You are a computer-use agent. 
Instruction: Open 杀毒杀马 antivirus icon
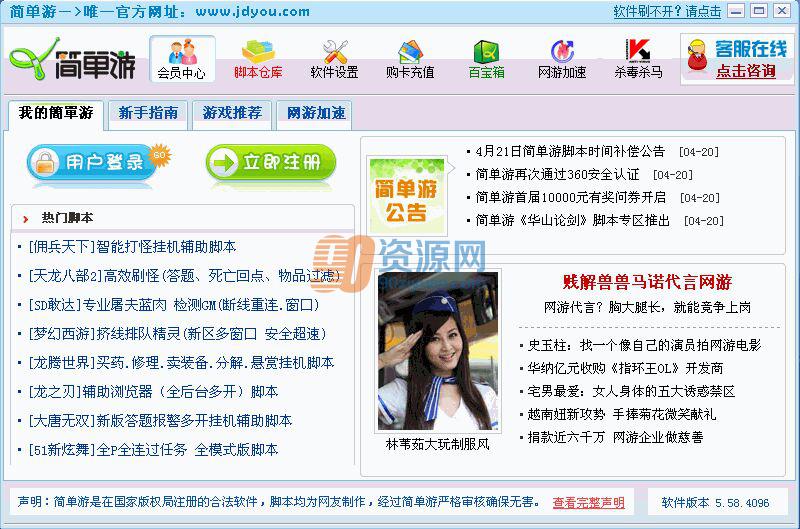coord(638,59)
